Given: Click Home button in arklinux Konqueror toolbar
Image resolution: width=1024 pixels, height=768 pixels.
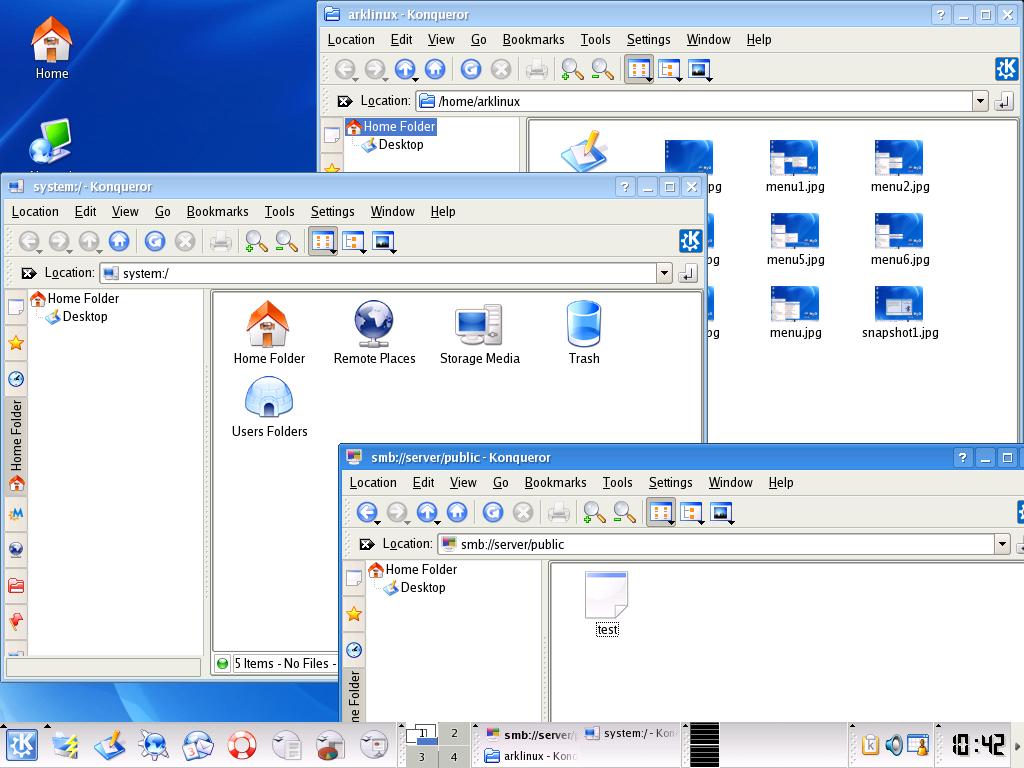Looking at the screenshot, I should [x=435, y=69].
